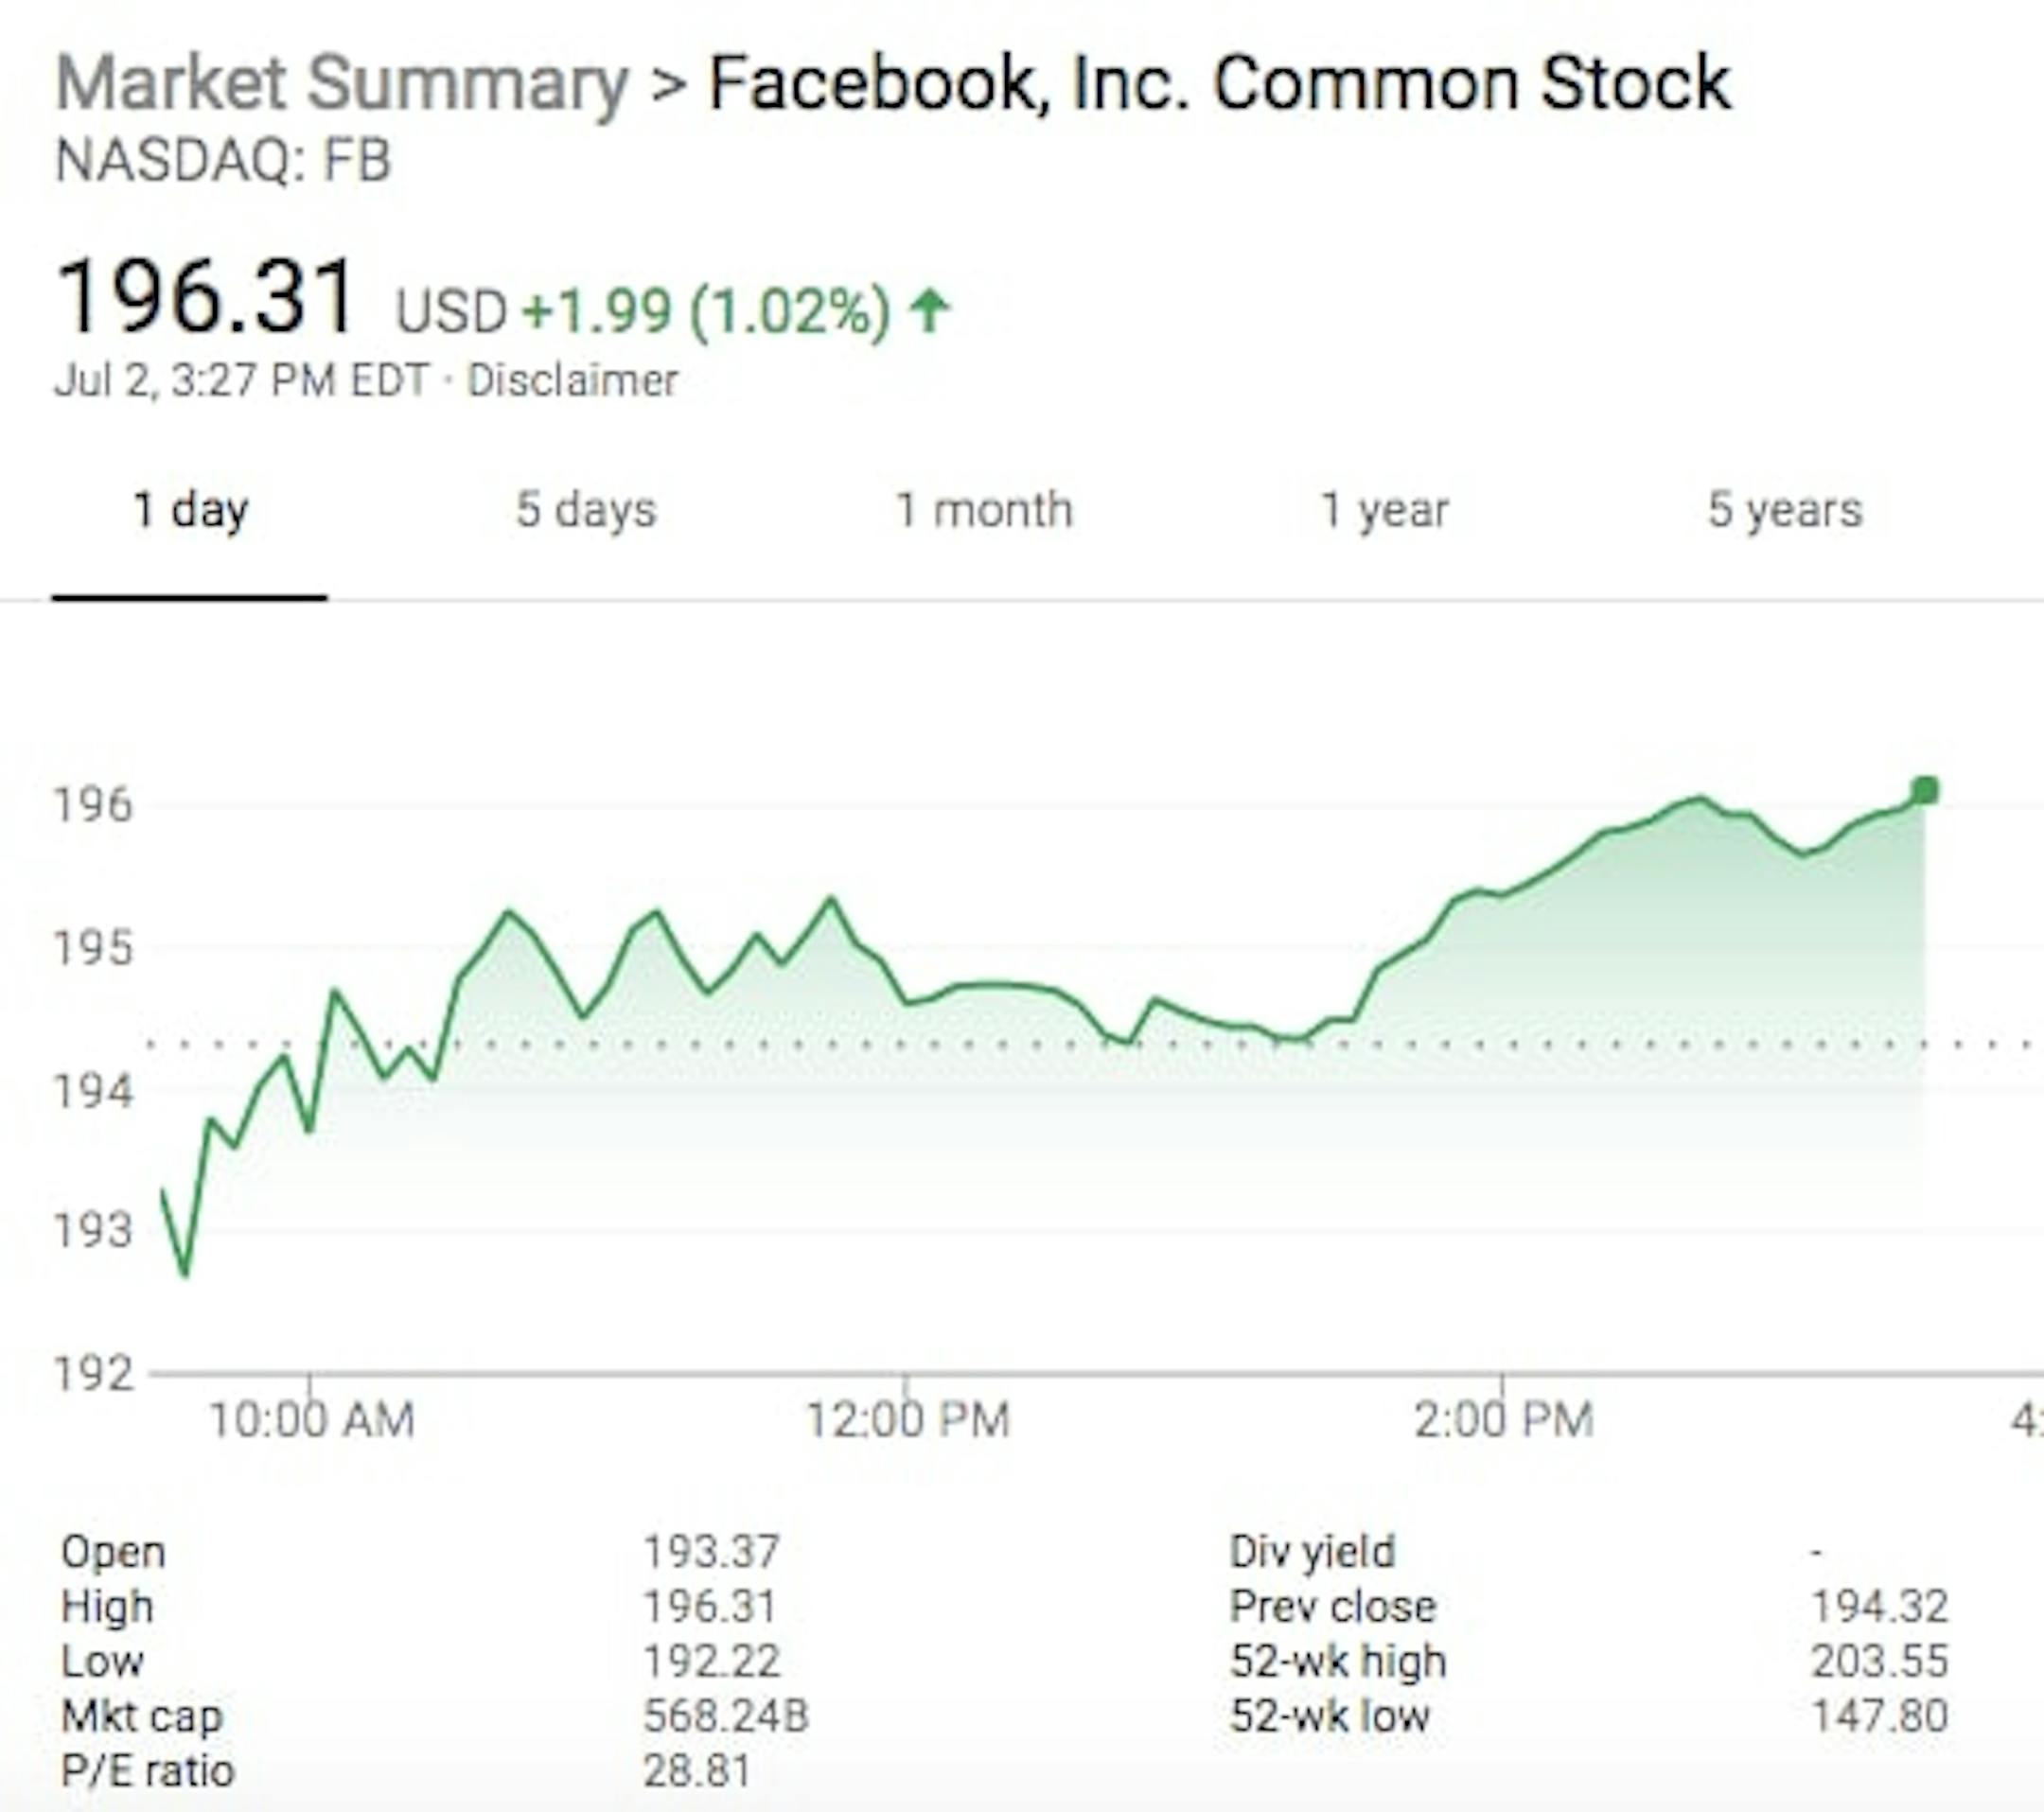Viewport: 2044px width, 1812px height.
Task: Click the 12:00 PM axis label
Action: tap(908, 1421)
